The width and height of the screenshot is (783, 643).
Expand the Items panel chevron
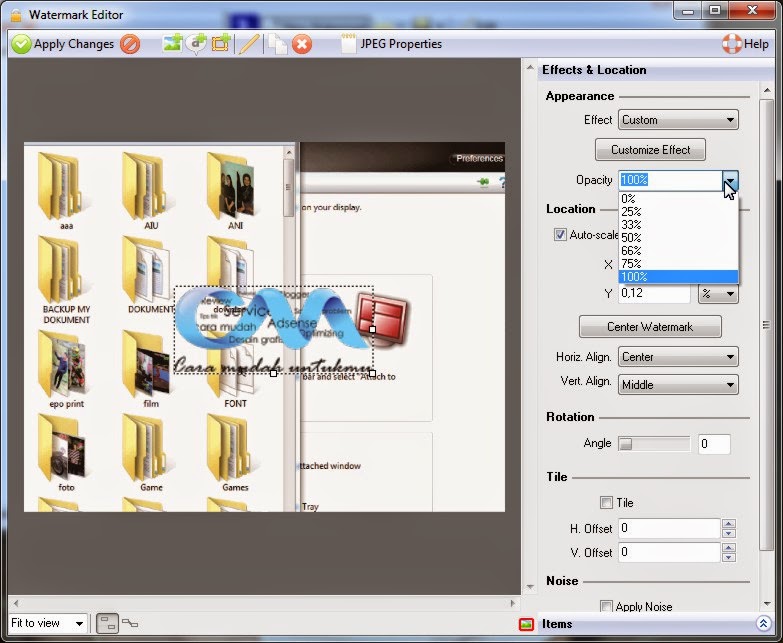764,624
